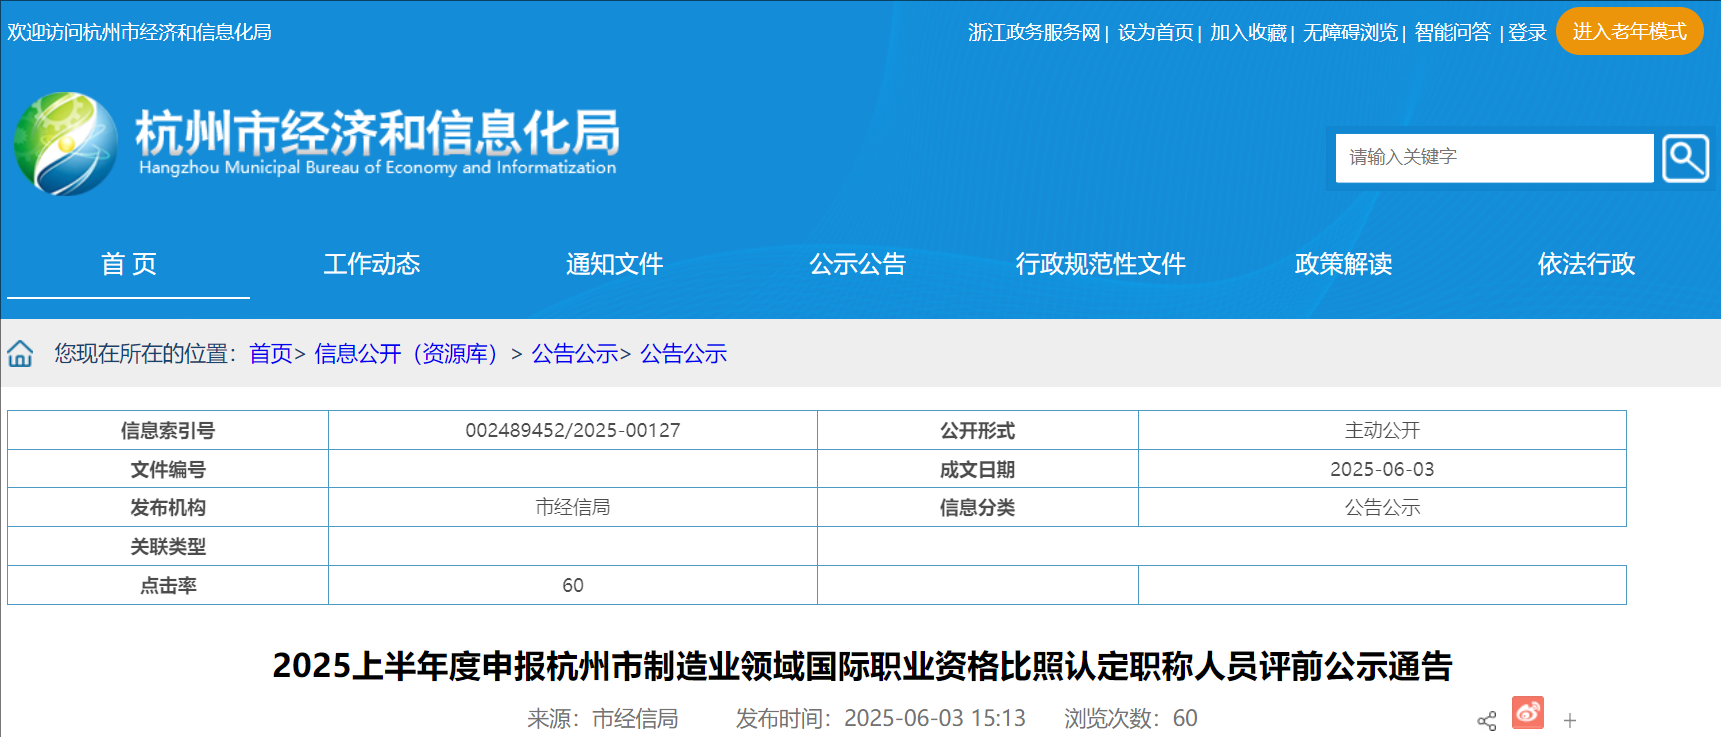Click the 欢迎访问杭州市经济和信息化局 greeting
Image resolution: width=1721 pixels, height=737 pixels.
139,32
